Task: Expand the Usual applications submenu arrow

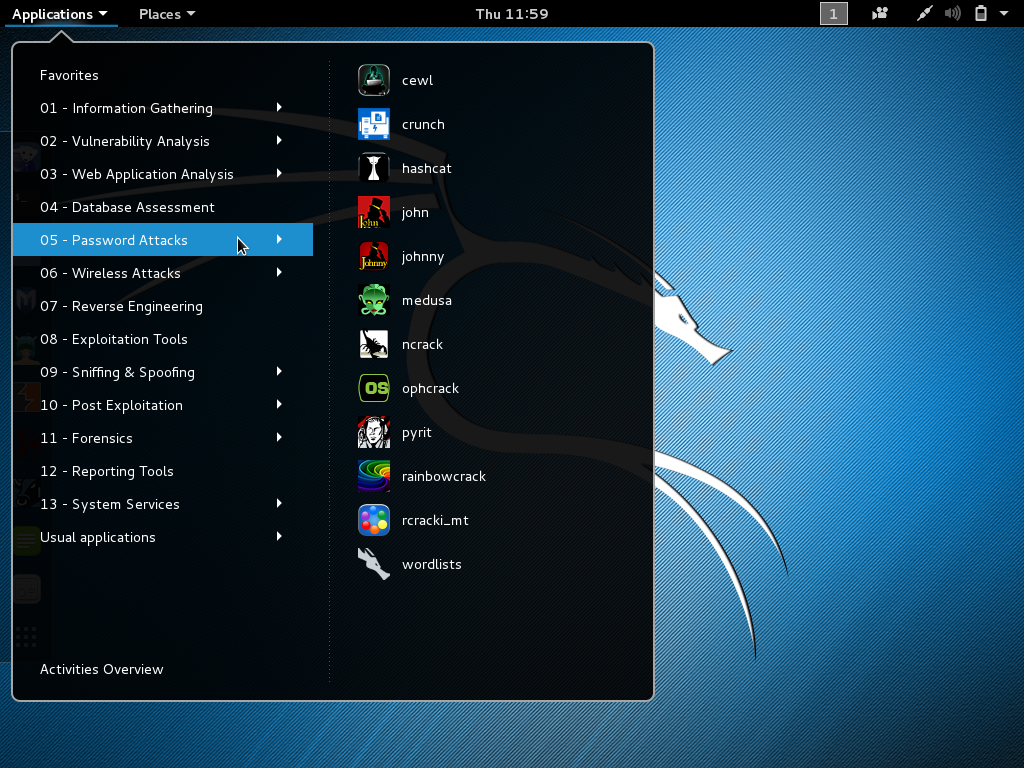Action: [279, 536]
